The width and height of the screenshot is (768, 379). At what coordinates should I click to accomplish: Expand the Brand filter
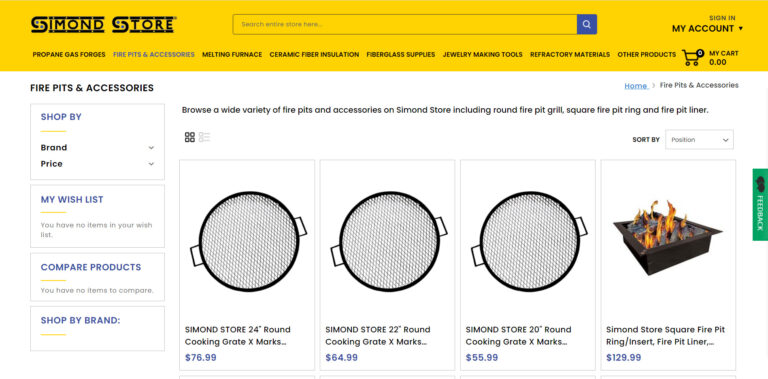pyautogui.click(x=97, y=147)
